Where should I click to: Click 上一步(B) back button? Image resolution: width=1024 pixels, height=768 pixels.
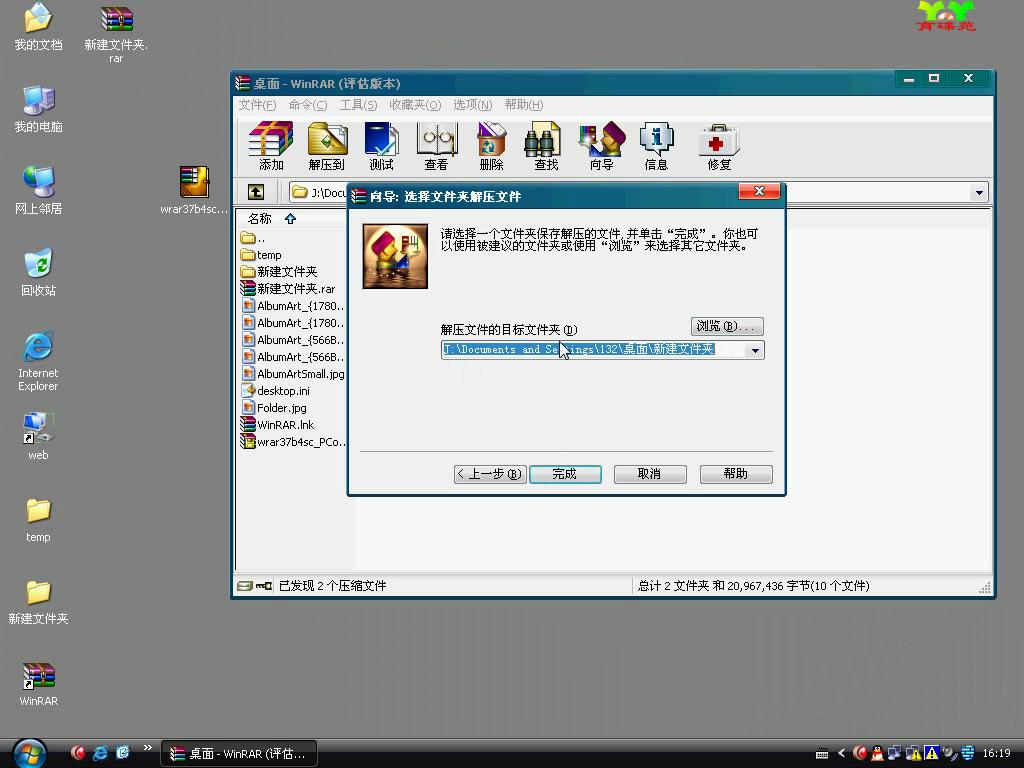coord(490,474)
